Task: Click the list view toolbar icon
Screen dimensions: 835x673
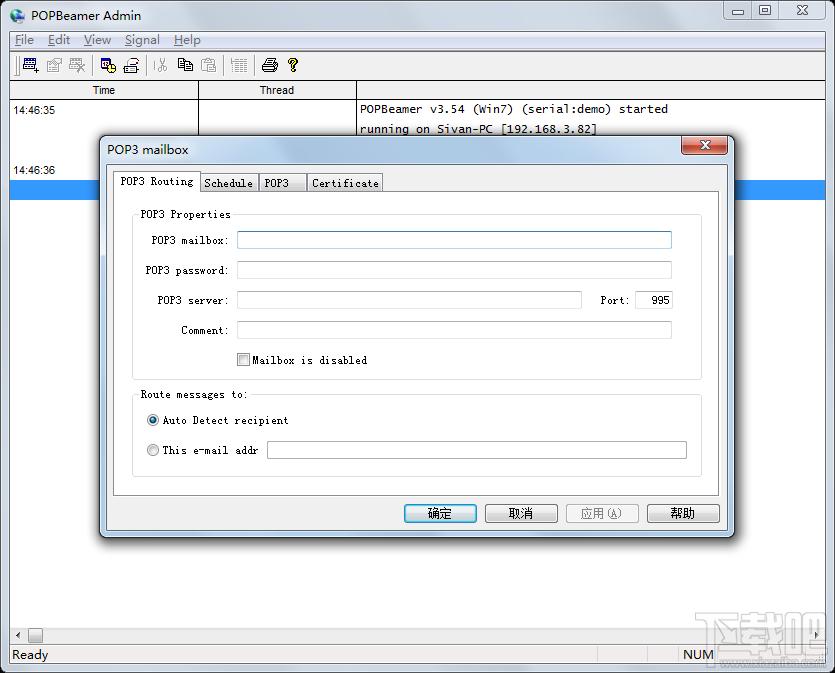Action: point(239,65)
